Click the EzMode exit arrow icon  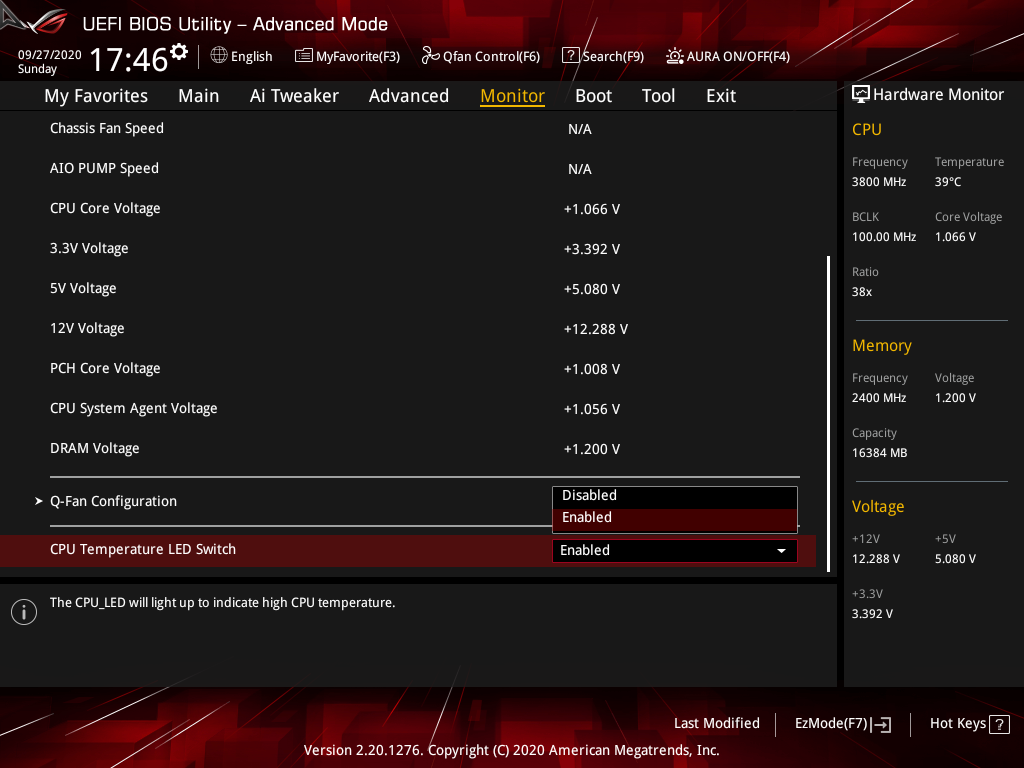pos(881,724)
